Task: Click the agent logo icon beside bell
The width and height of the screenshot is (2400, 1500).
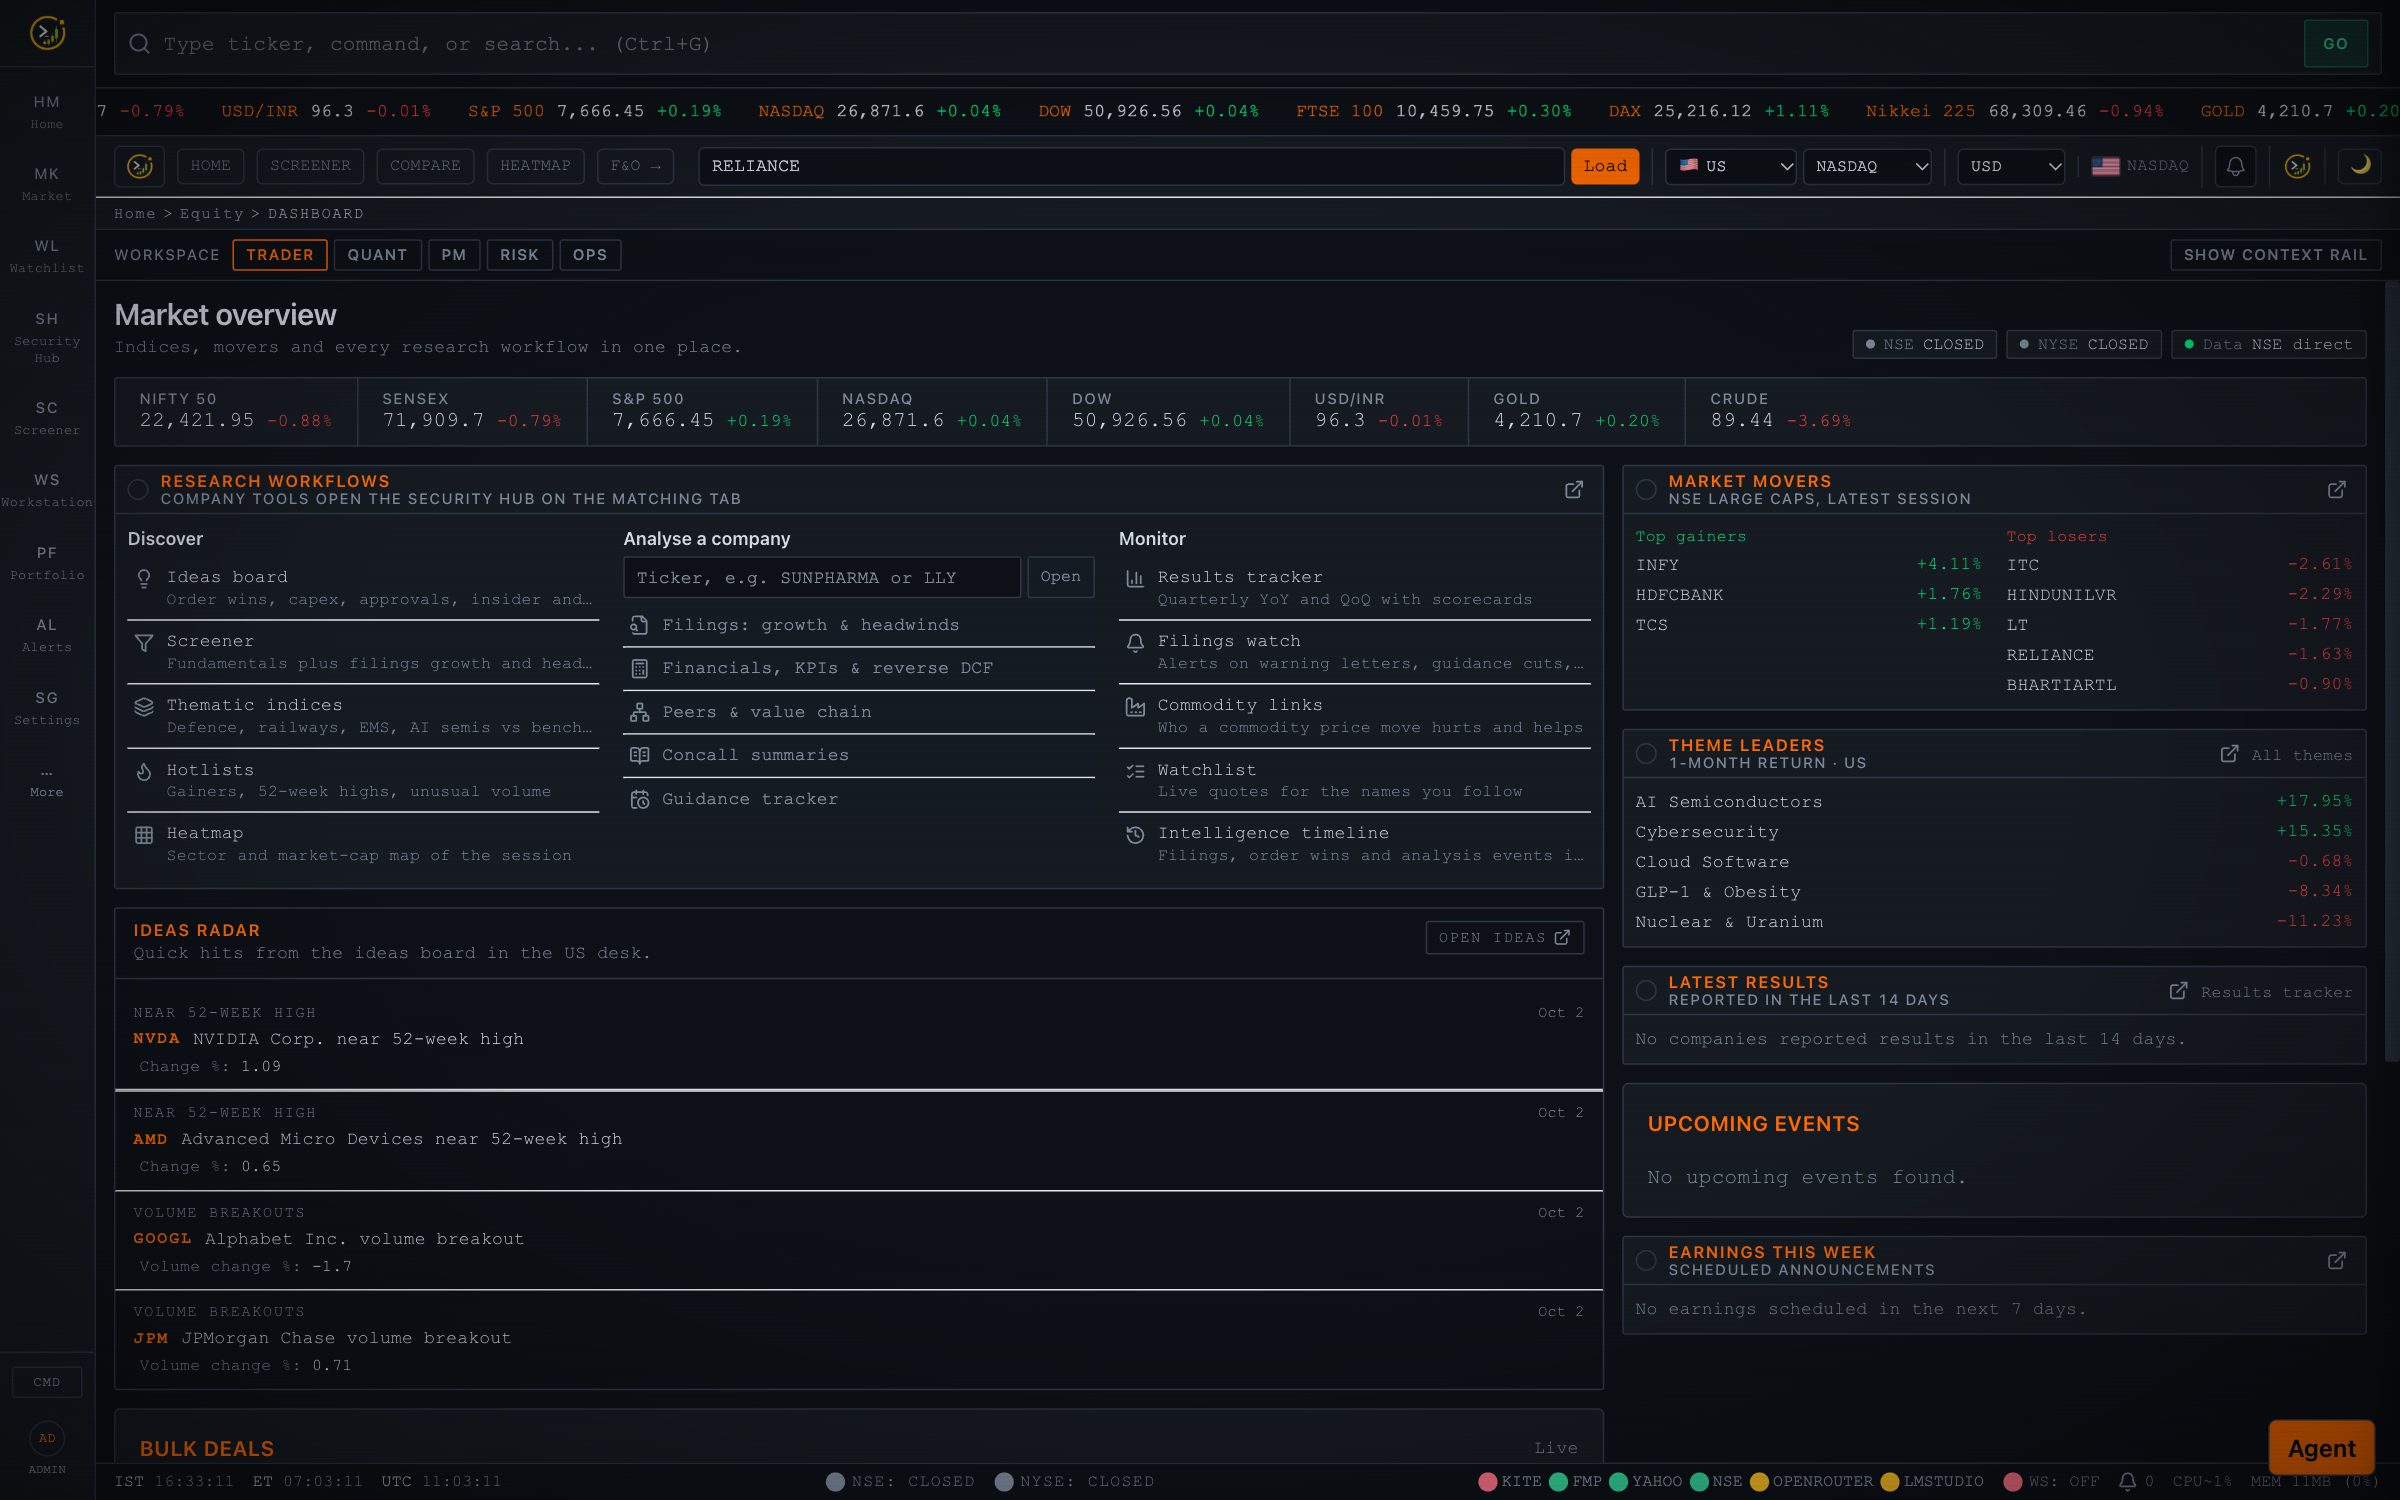Action: click(x=2298, y=166)
